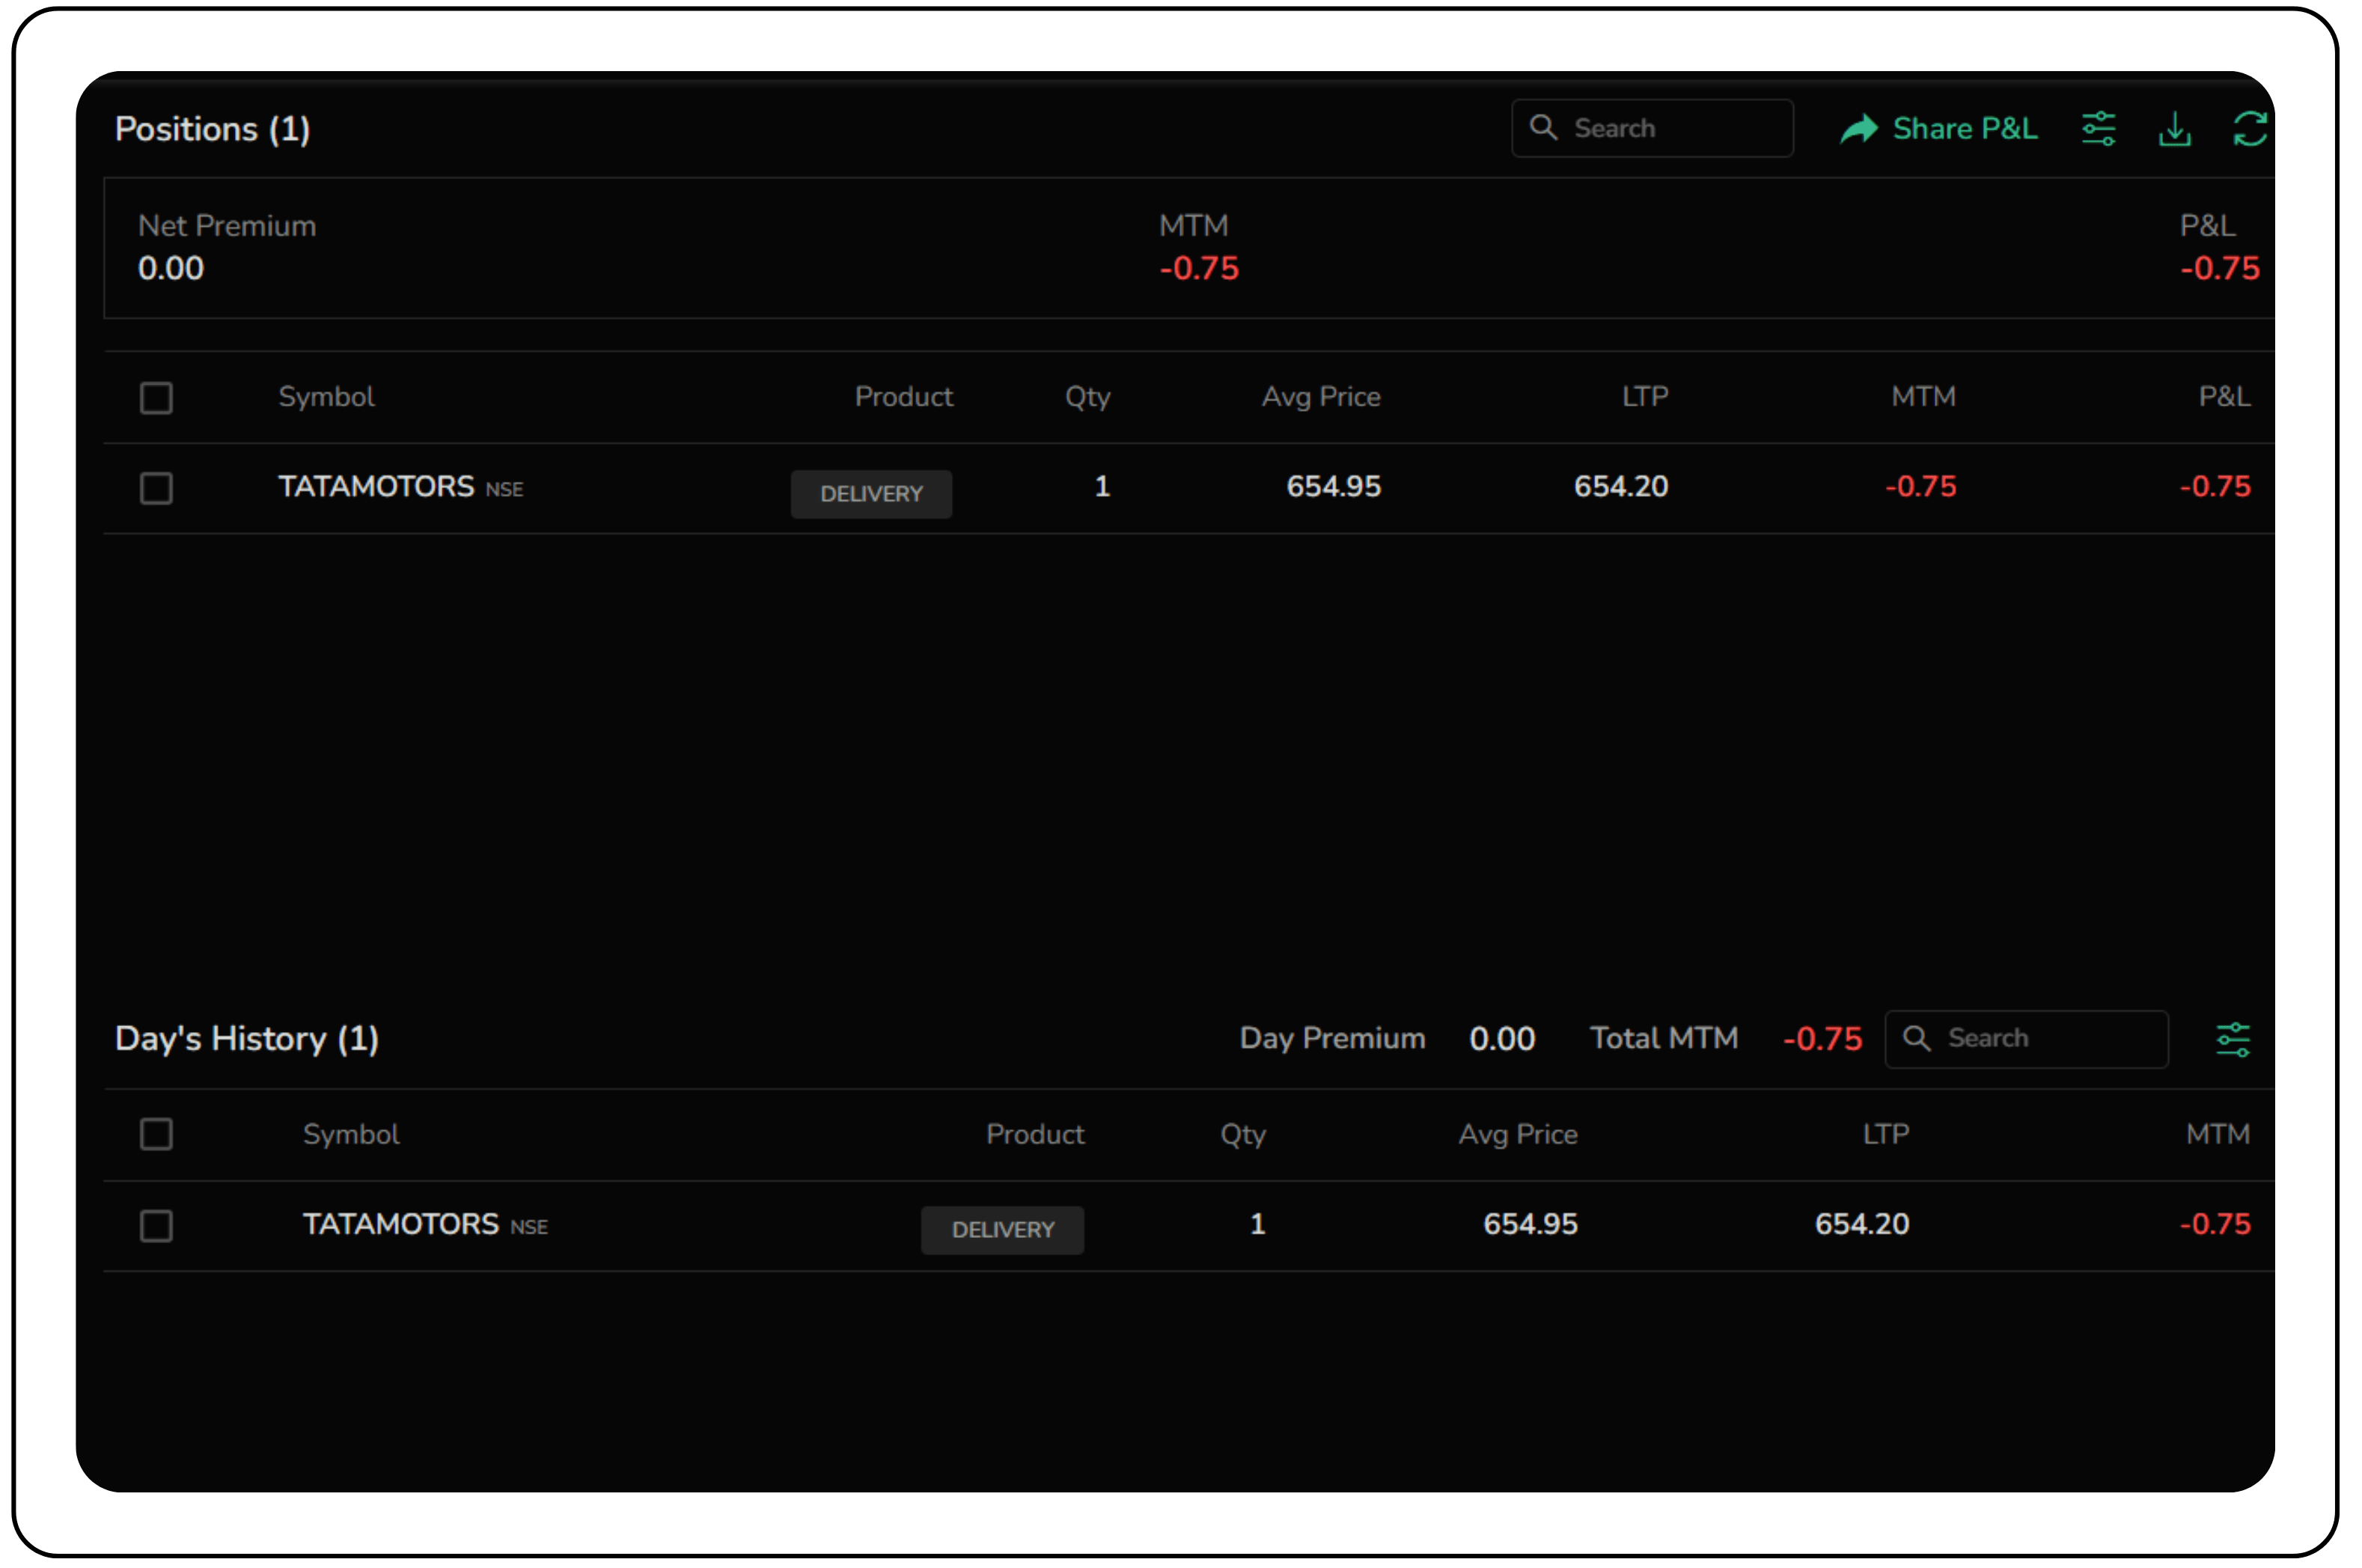Click magnifier icon in Positions search
Viewport: 2362px width, 1568px height.
[x=1543, y=128]
